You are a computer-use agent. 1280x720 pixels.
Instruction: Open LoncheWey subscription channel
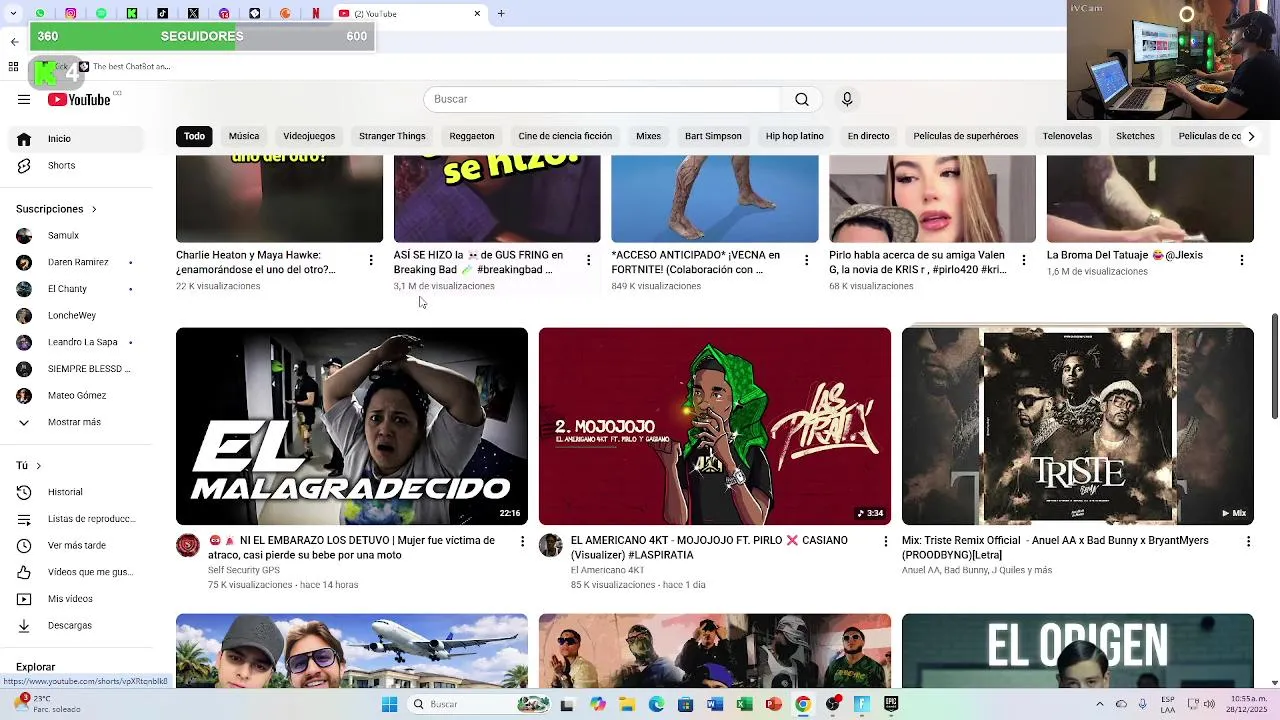(x=74, y=315)
